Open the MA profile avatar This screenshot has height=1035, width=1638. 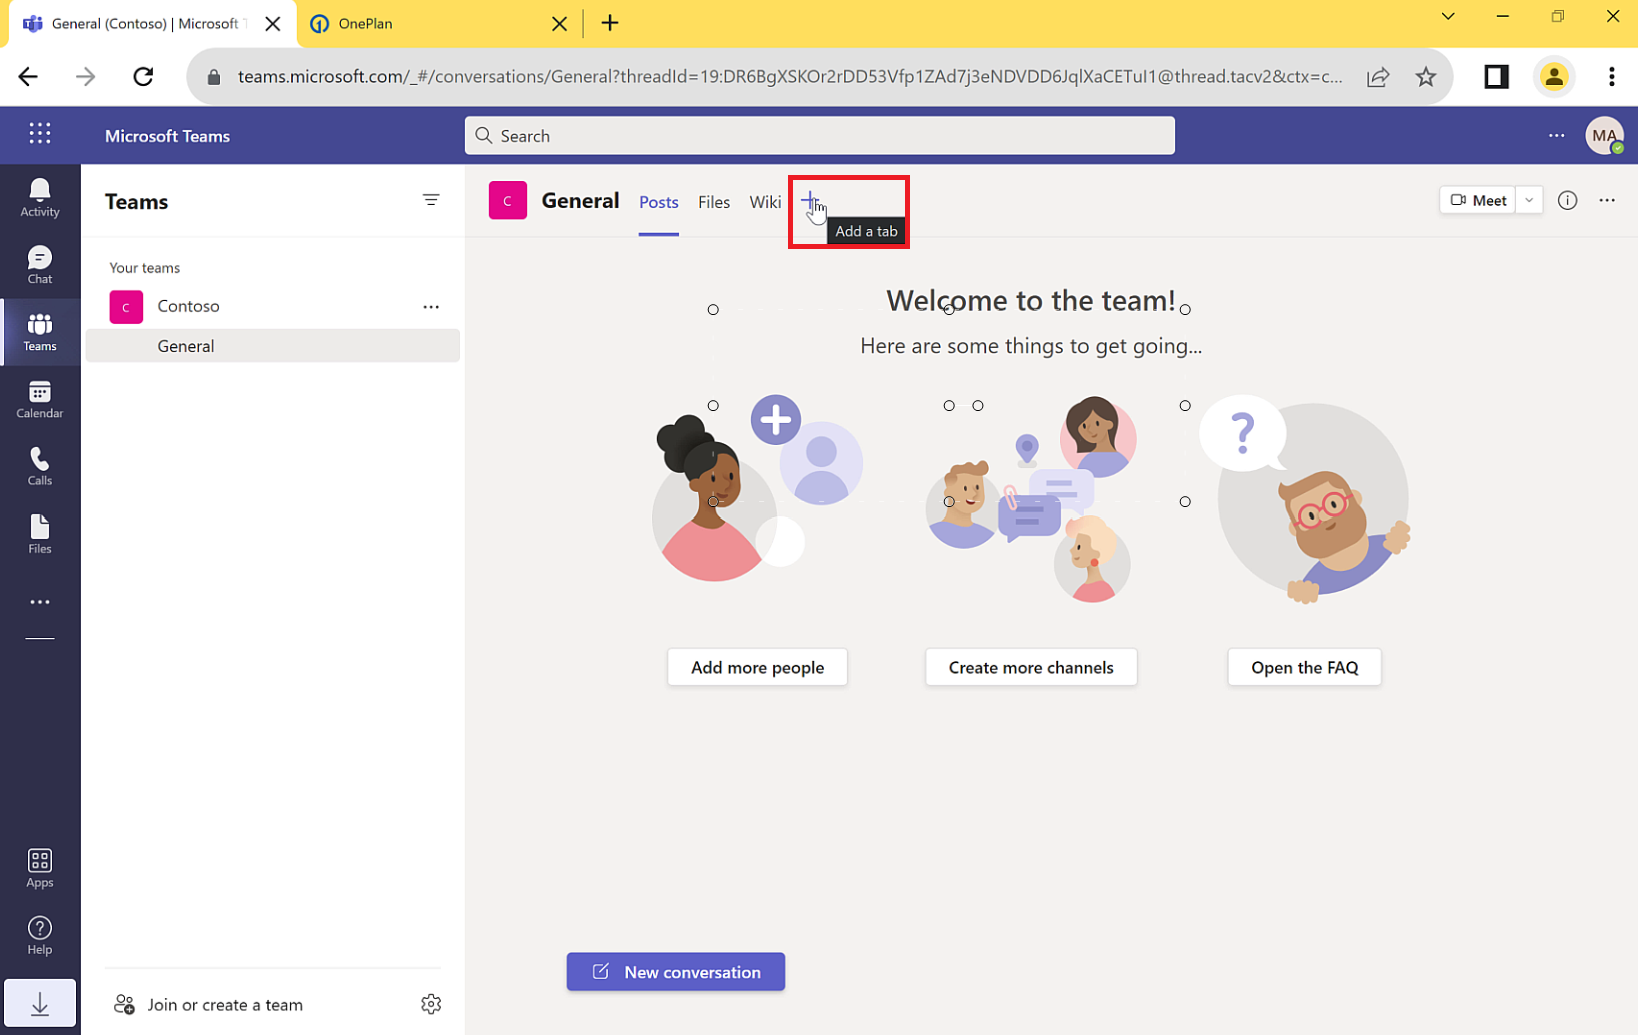(x=1605, y=135)
